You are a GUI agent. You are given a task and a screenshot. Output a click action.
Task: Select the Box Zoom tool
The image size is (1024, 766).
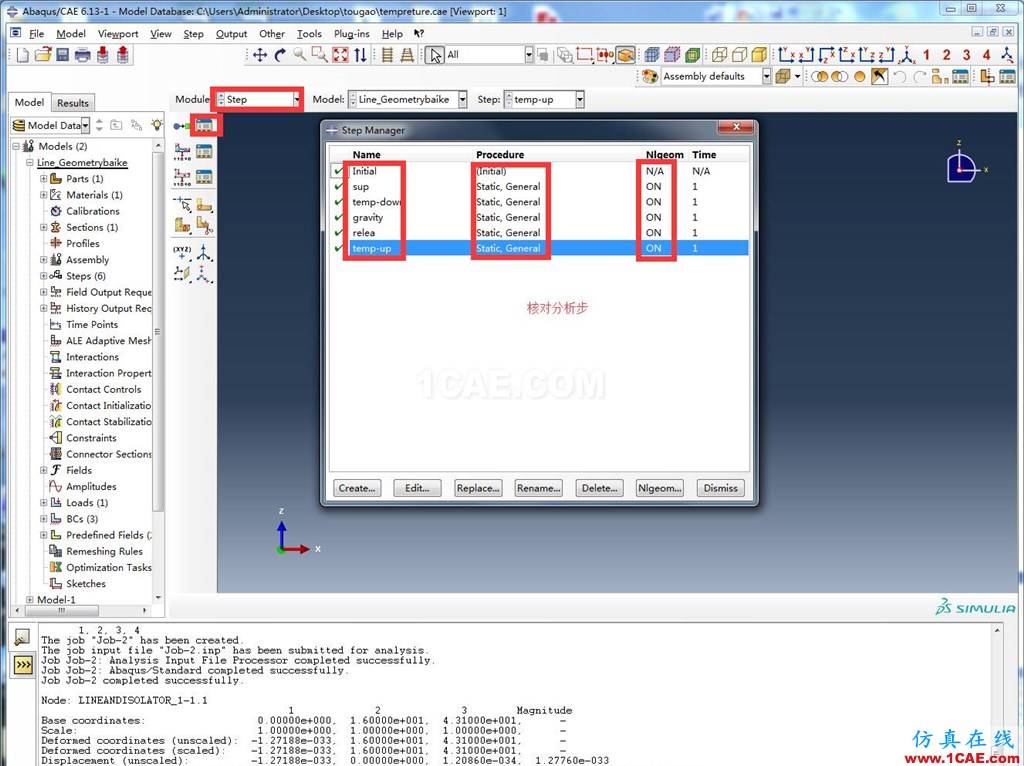320,55
